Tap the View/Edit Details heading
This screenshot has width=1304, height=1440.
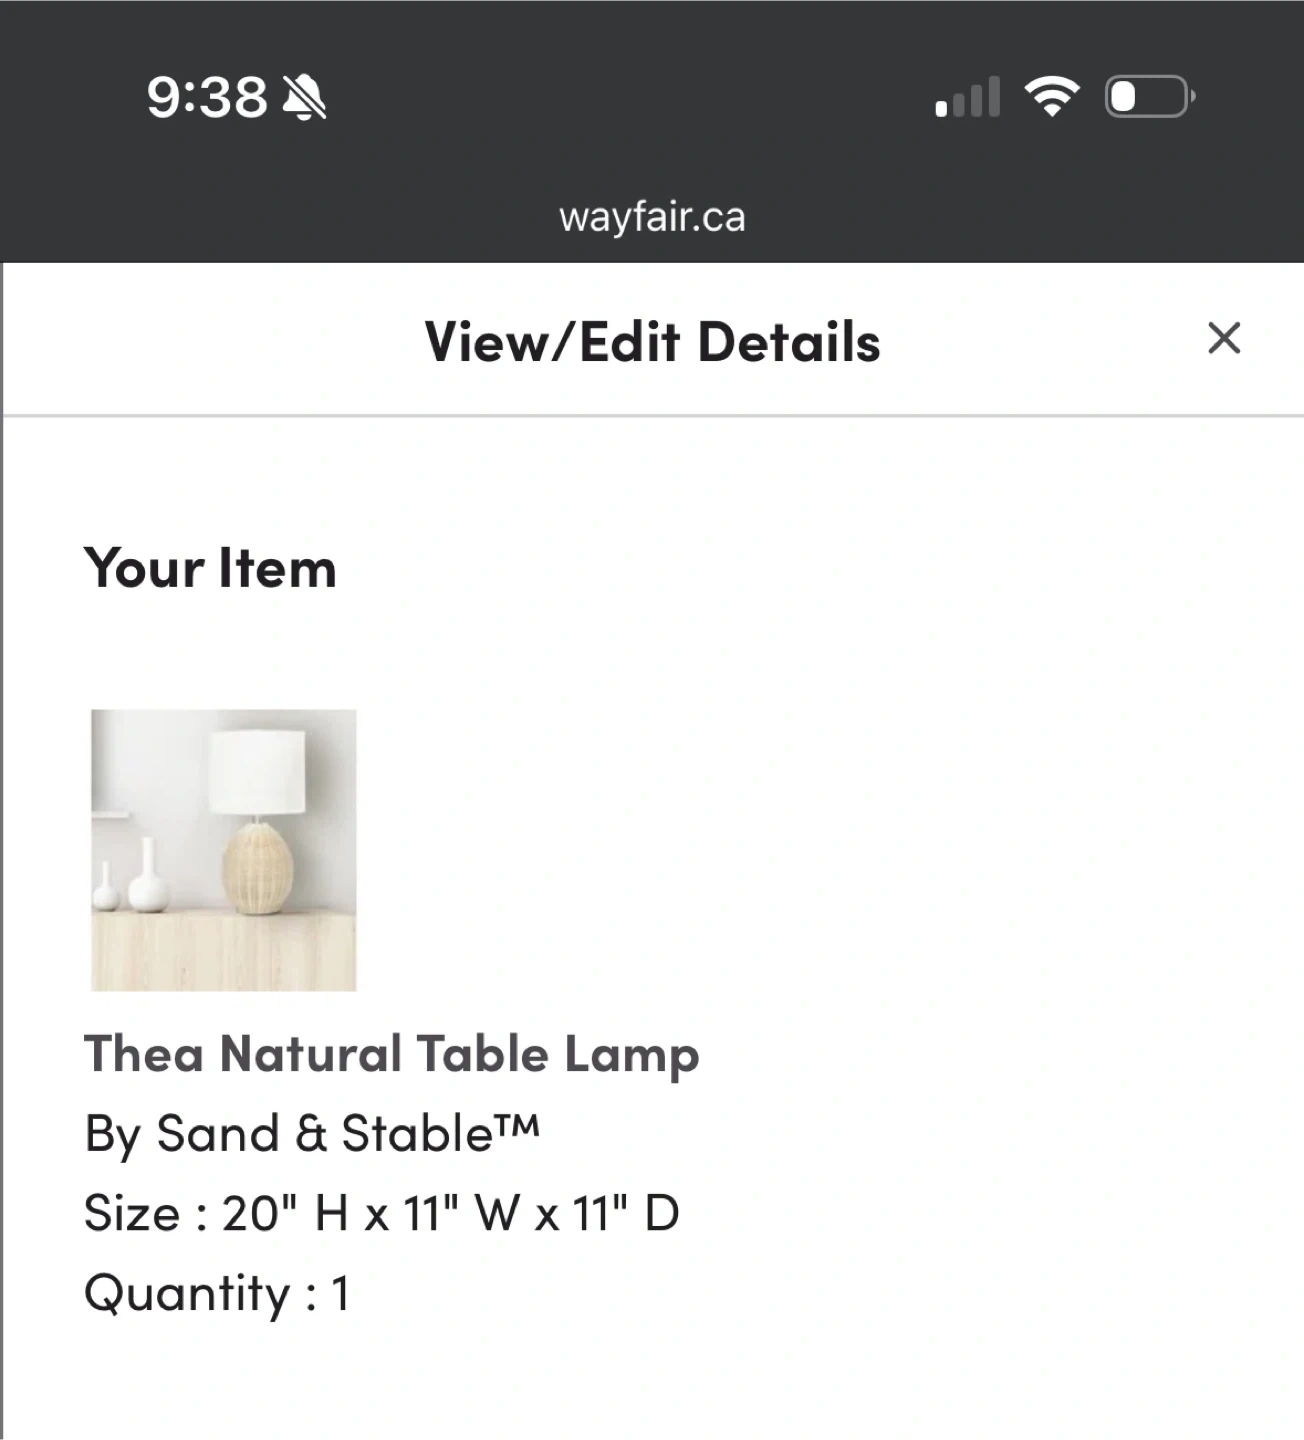[x=652, y=342]
